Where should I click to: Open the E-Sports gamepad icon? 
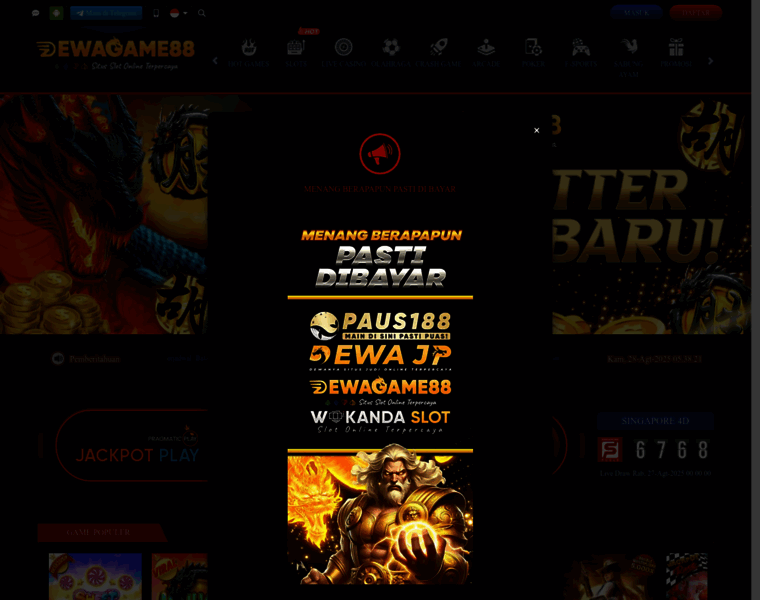pyautogui.click(x=581, y=47)
